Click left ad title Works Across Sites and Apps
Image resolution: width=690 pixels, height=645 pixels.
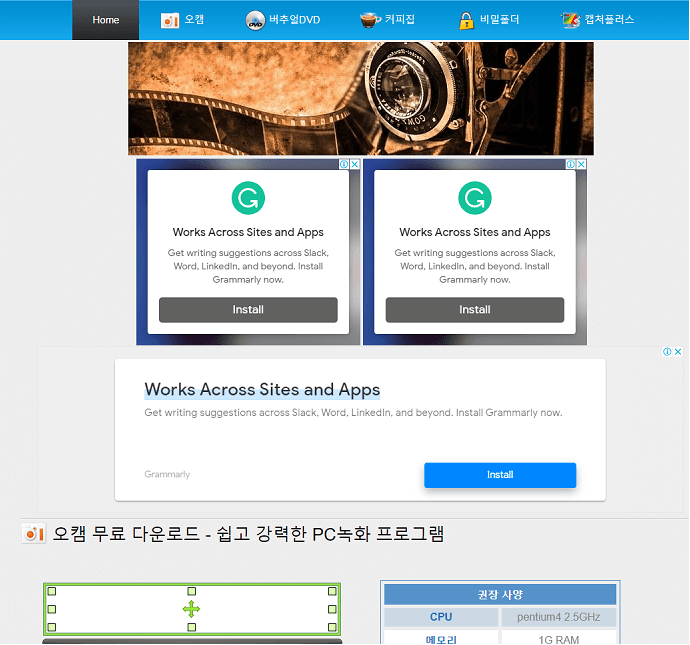248,232
